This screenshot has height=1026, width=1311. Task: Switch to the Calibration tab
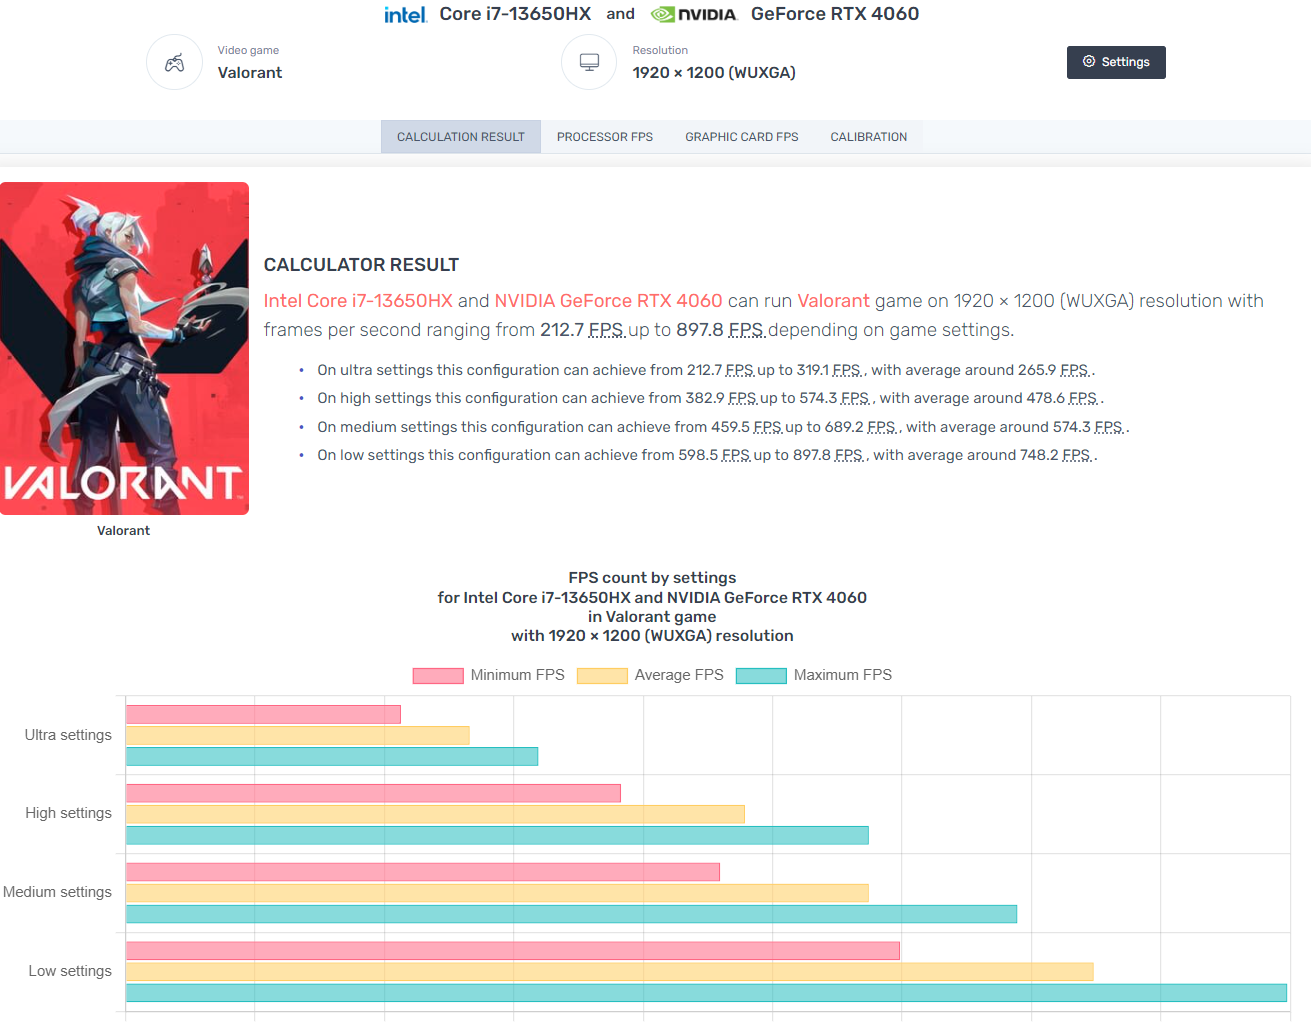coord(869,137)
